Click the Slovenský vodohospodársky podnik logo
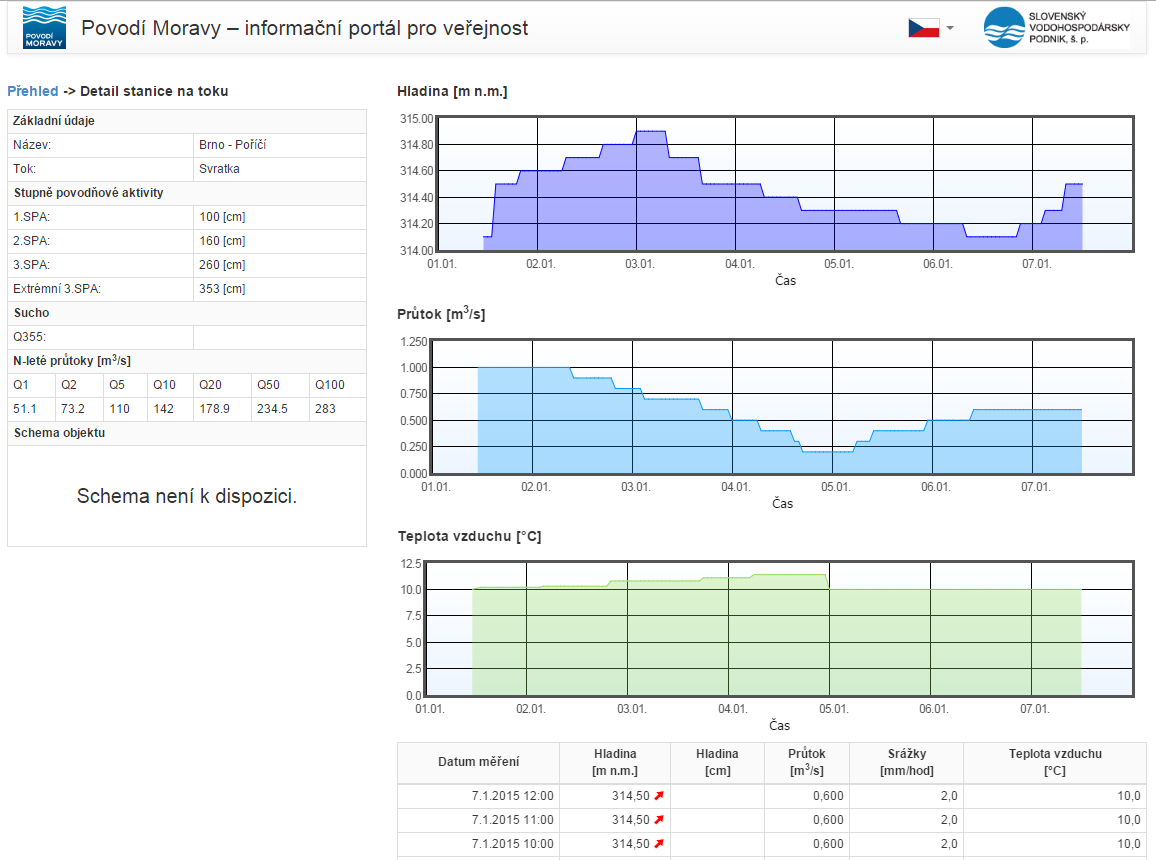The height and width of the screenshot is (860, 1156). point(1056,28)
